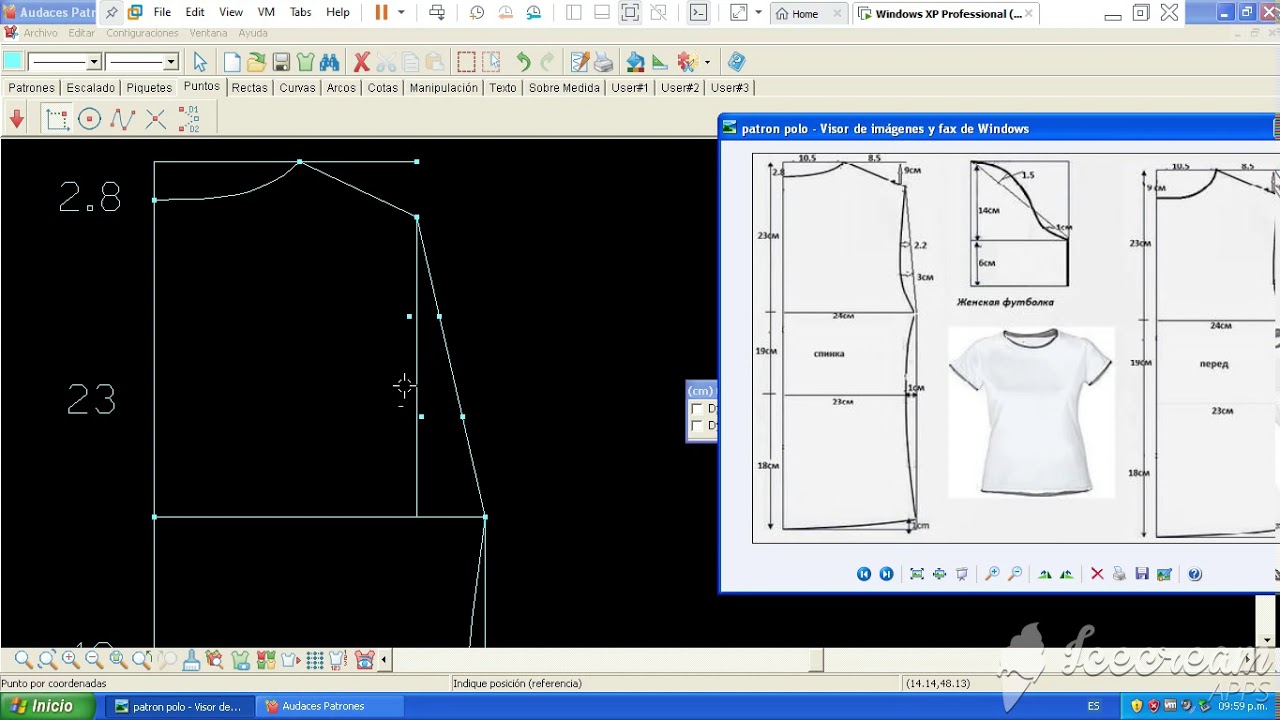Image resolution: width=1280 pixels, height=720 pixels.
Task: Zoom out with the minus magnifier in Audaces
Action: coord(94,660)
